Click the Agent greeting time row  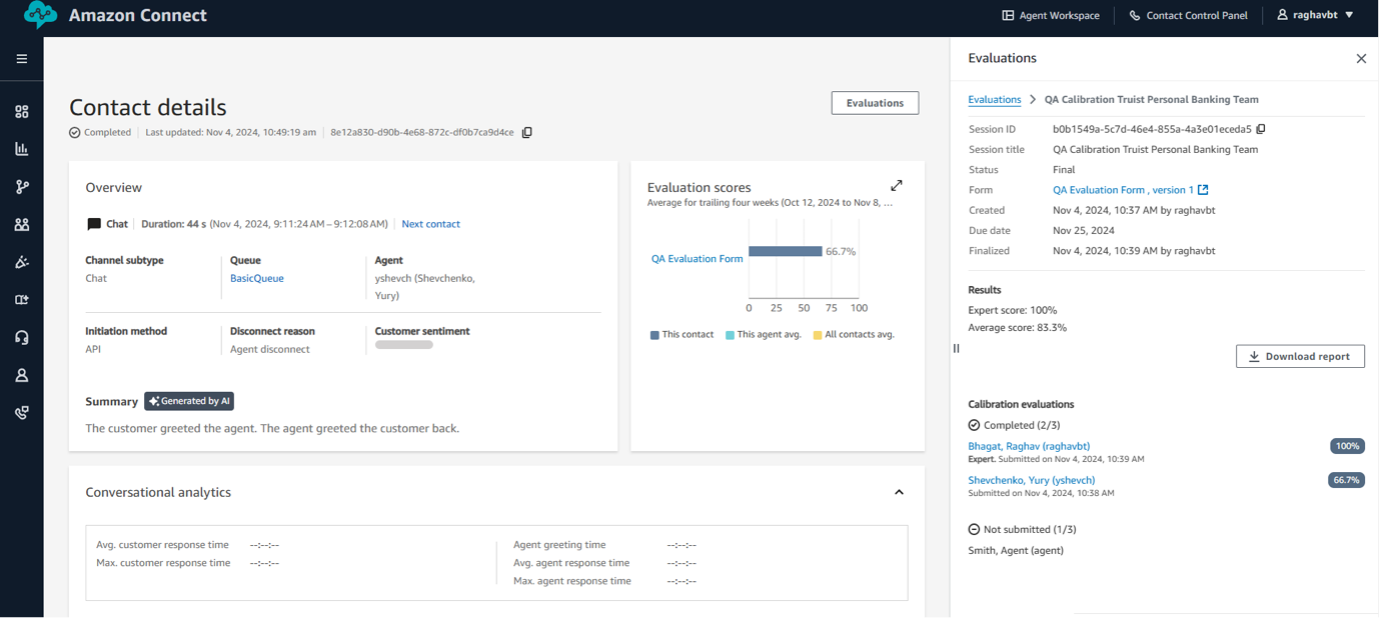(x=604, y=545)
